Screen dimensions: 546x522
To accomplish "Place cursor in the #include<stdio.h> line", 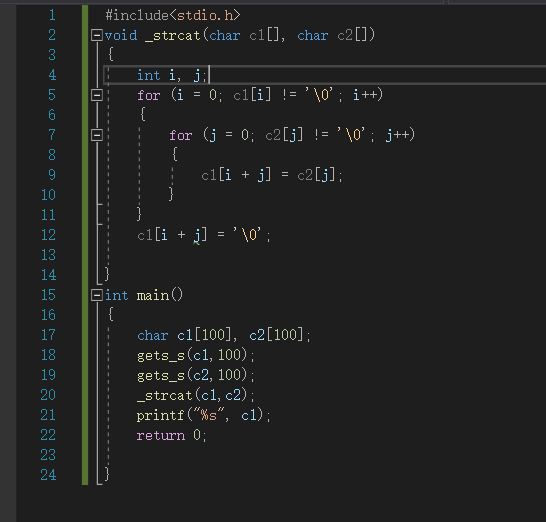I will coord(173,15).
